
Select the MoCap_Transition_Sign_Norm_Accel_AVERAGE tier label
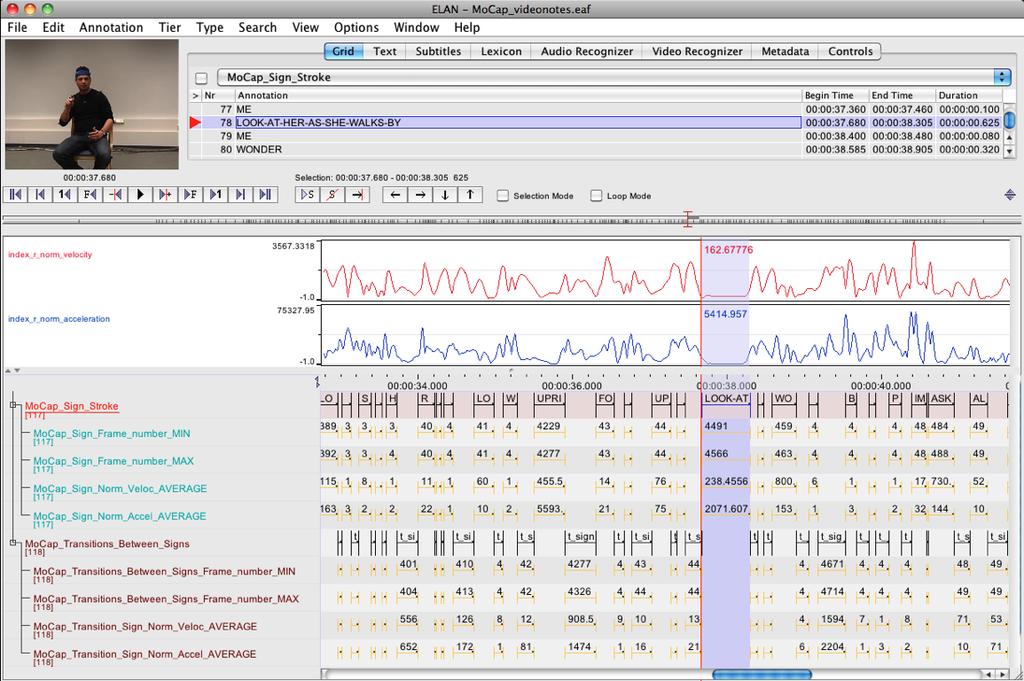click(144, 654)
